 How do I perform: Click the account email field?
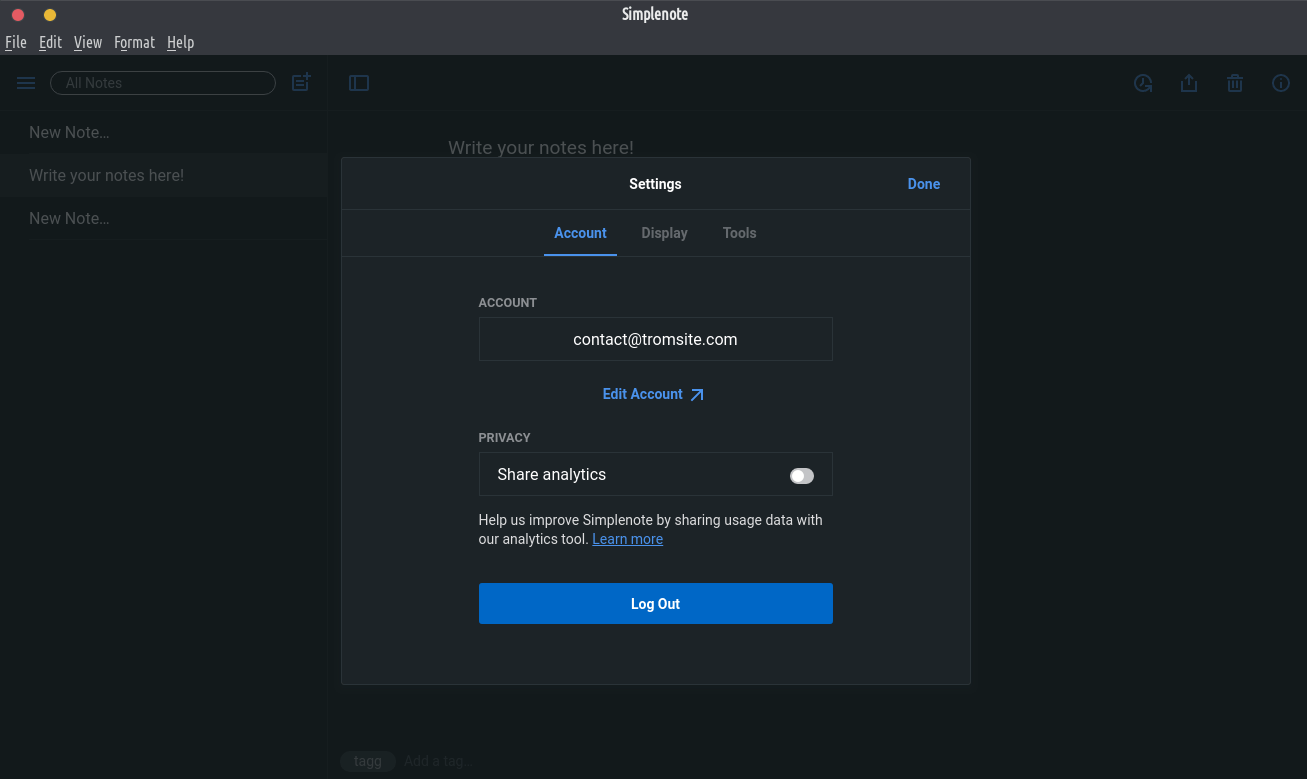[656, 339]
